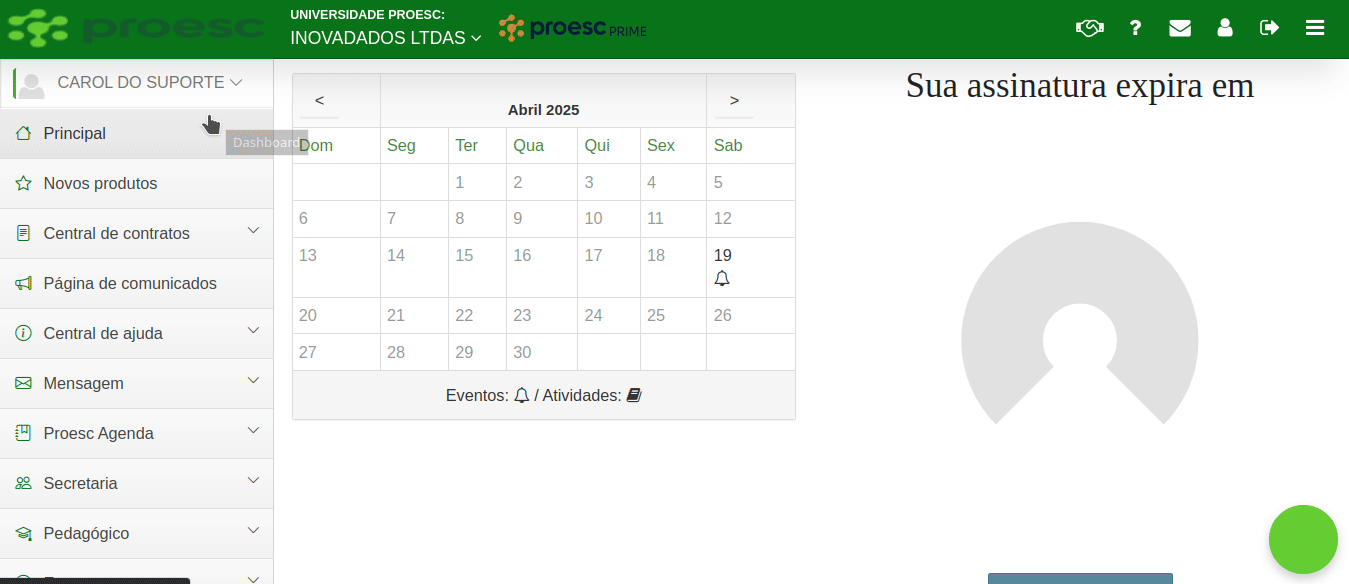Screen dimensions: 1349x584
Task: Click the Proesc Prime logo
Action: (x=573, y=29)
